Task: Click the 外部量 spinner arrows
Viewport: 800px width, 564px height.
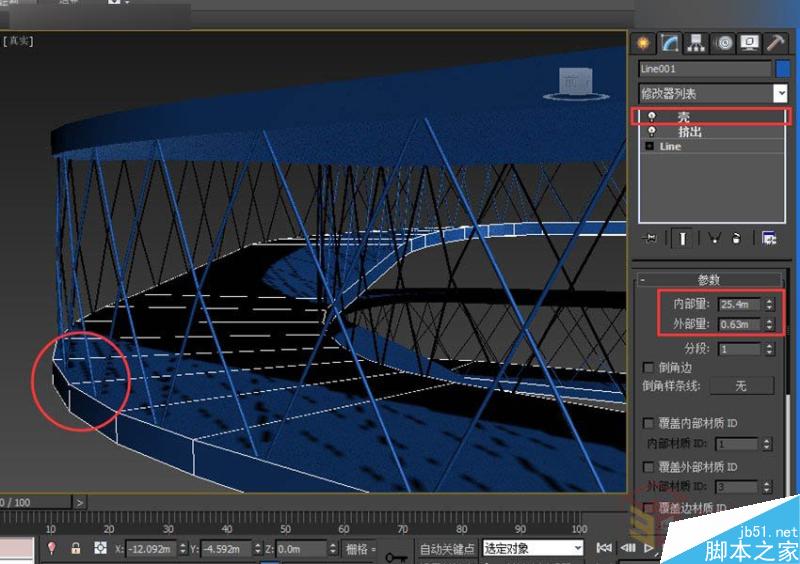Action: coord(769,324)
